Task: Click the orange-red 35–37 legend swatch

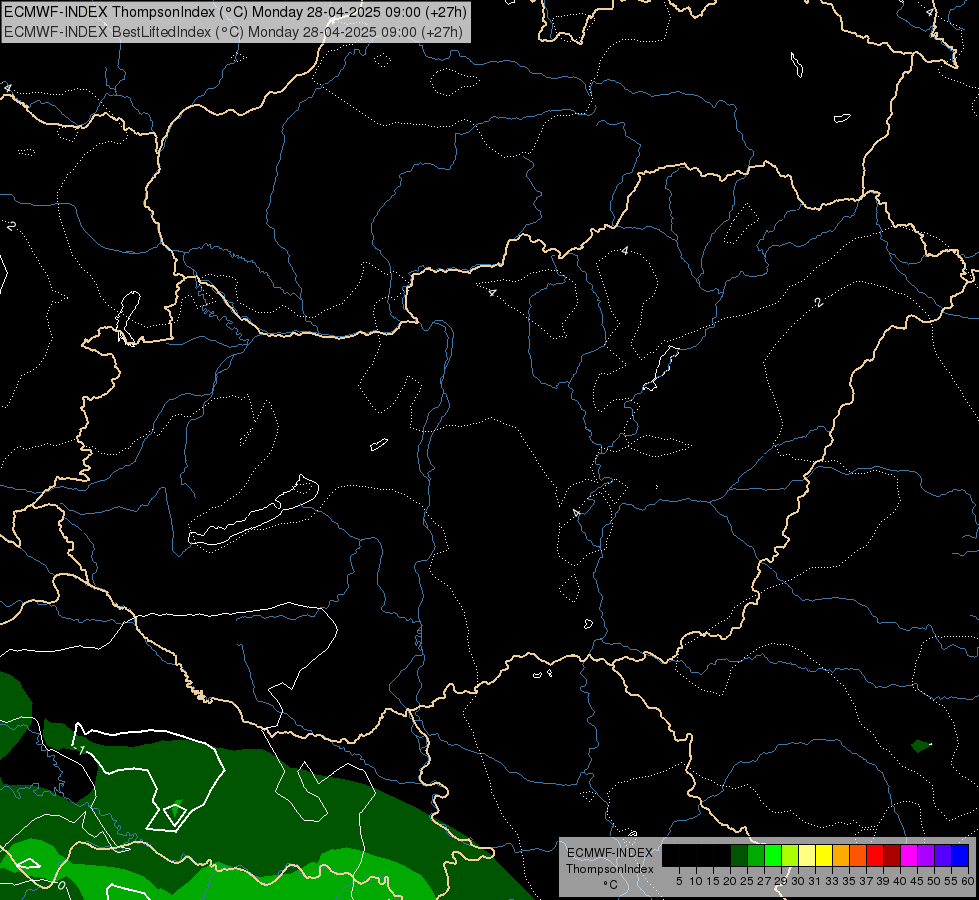Action: click(858, 855)
